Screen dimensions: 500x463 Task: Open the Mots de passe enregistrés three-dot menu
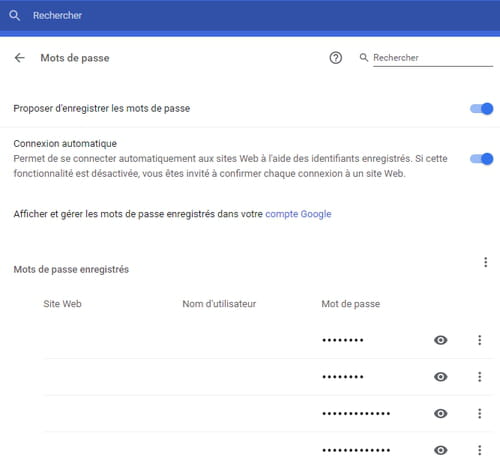pyautogui.click(x=486, y=262)
